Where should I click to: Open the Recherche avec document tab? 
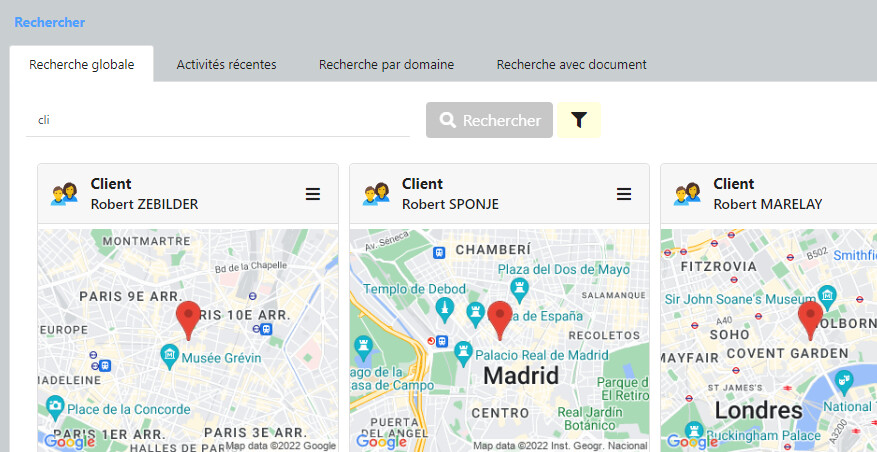pyautogui.click(x=572, y=64)
